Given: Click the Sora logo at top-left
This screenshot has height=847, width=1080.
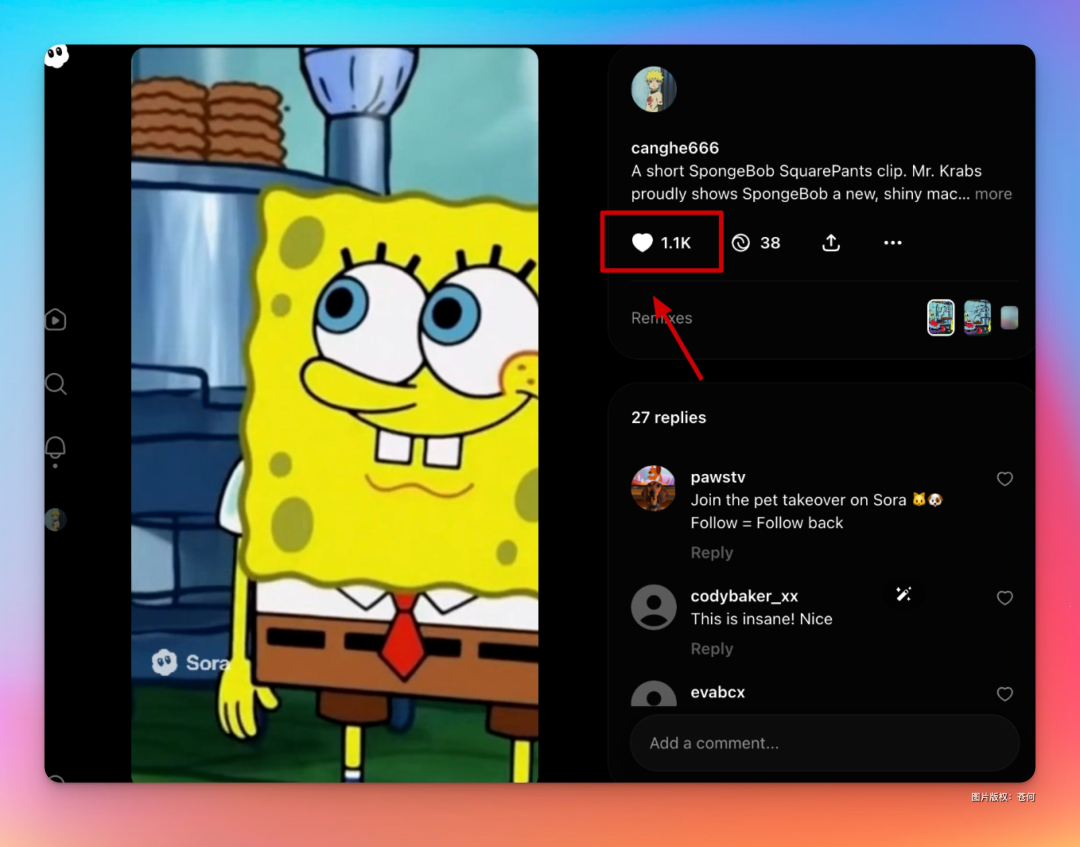Looking at the screenshot, I should 56,56.
